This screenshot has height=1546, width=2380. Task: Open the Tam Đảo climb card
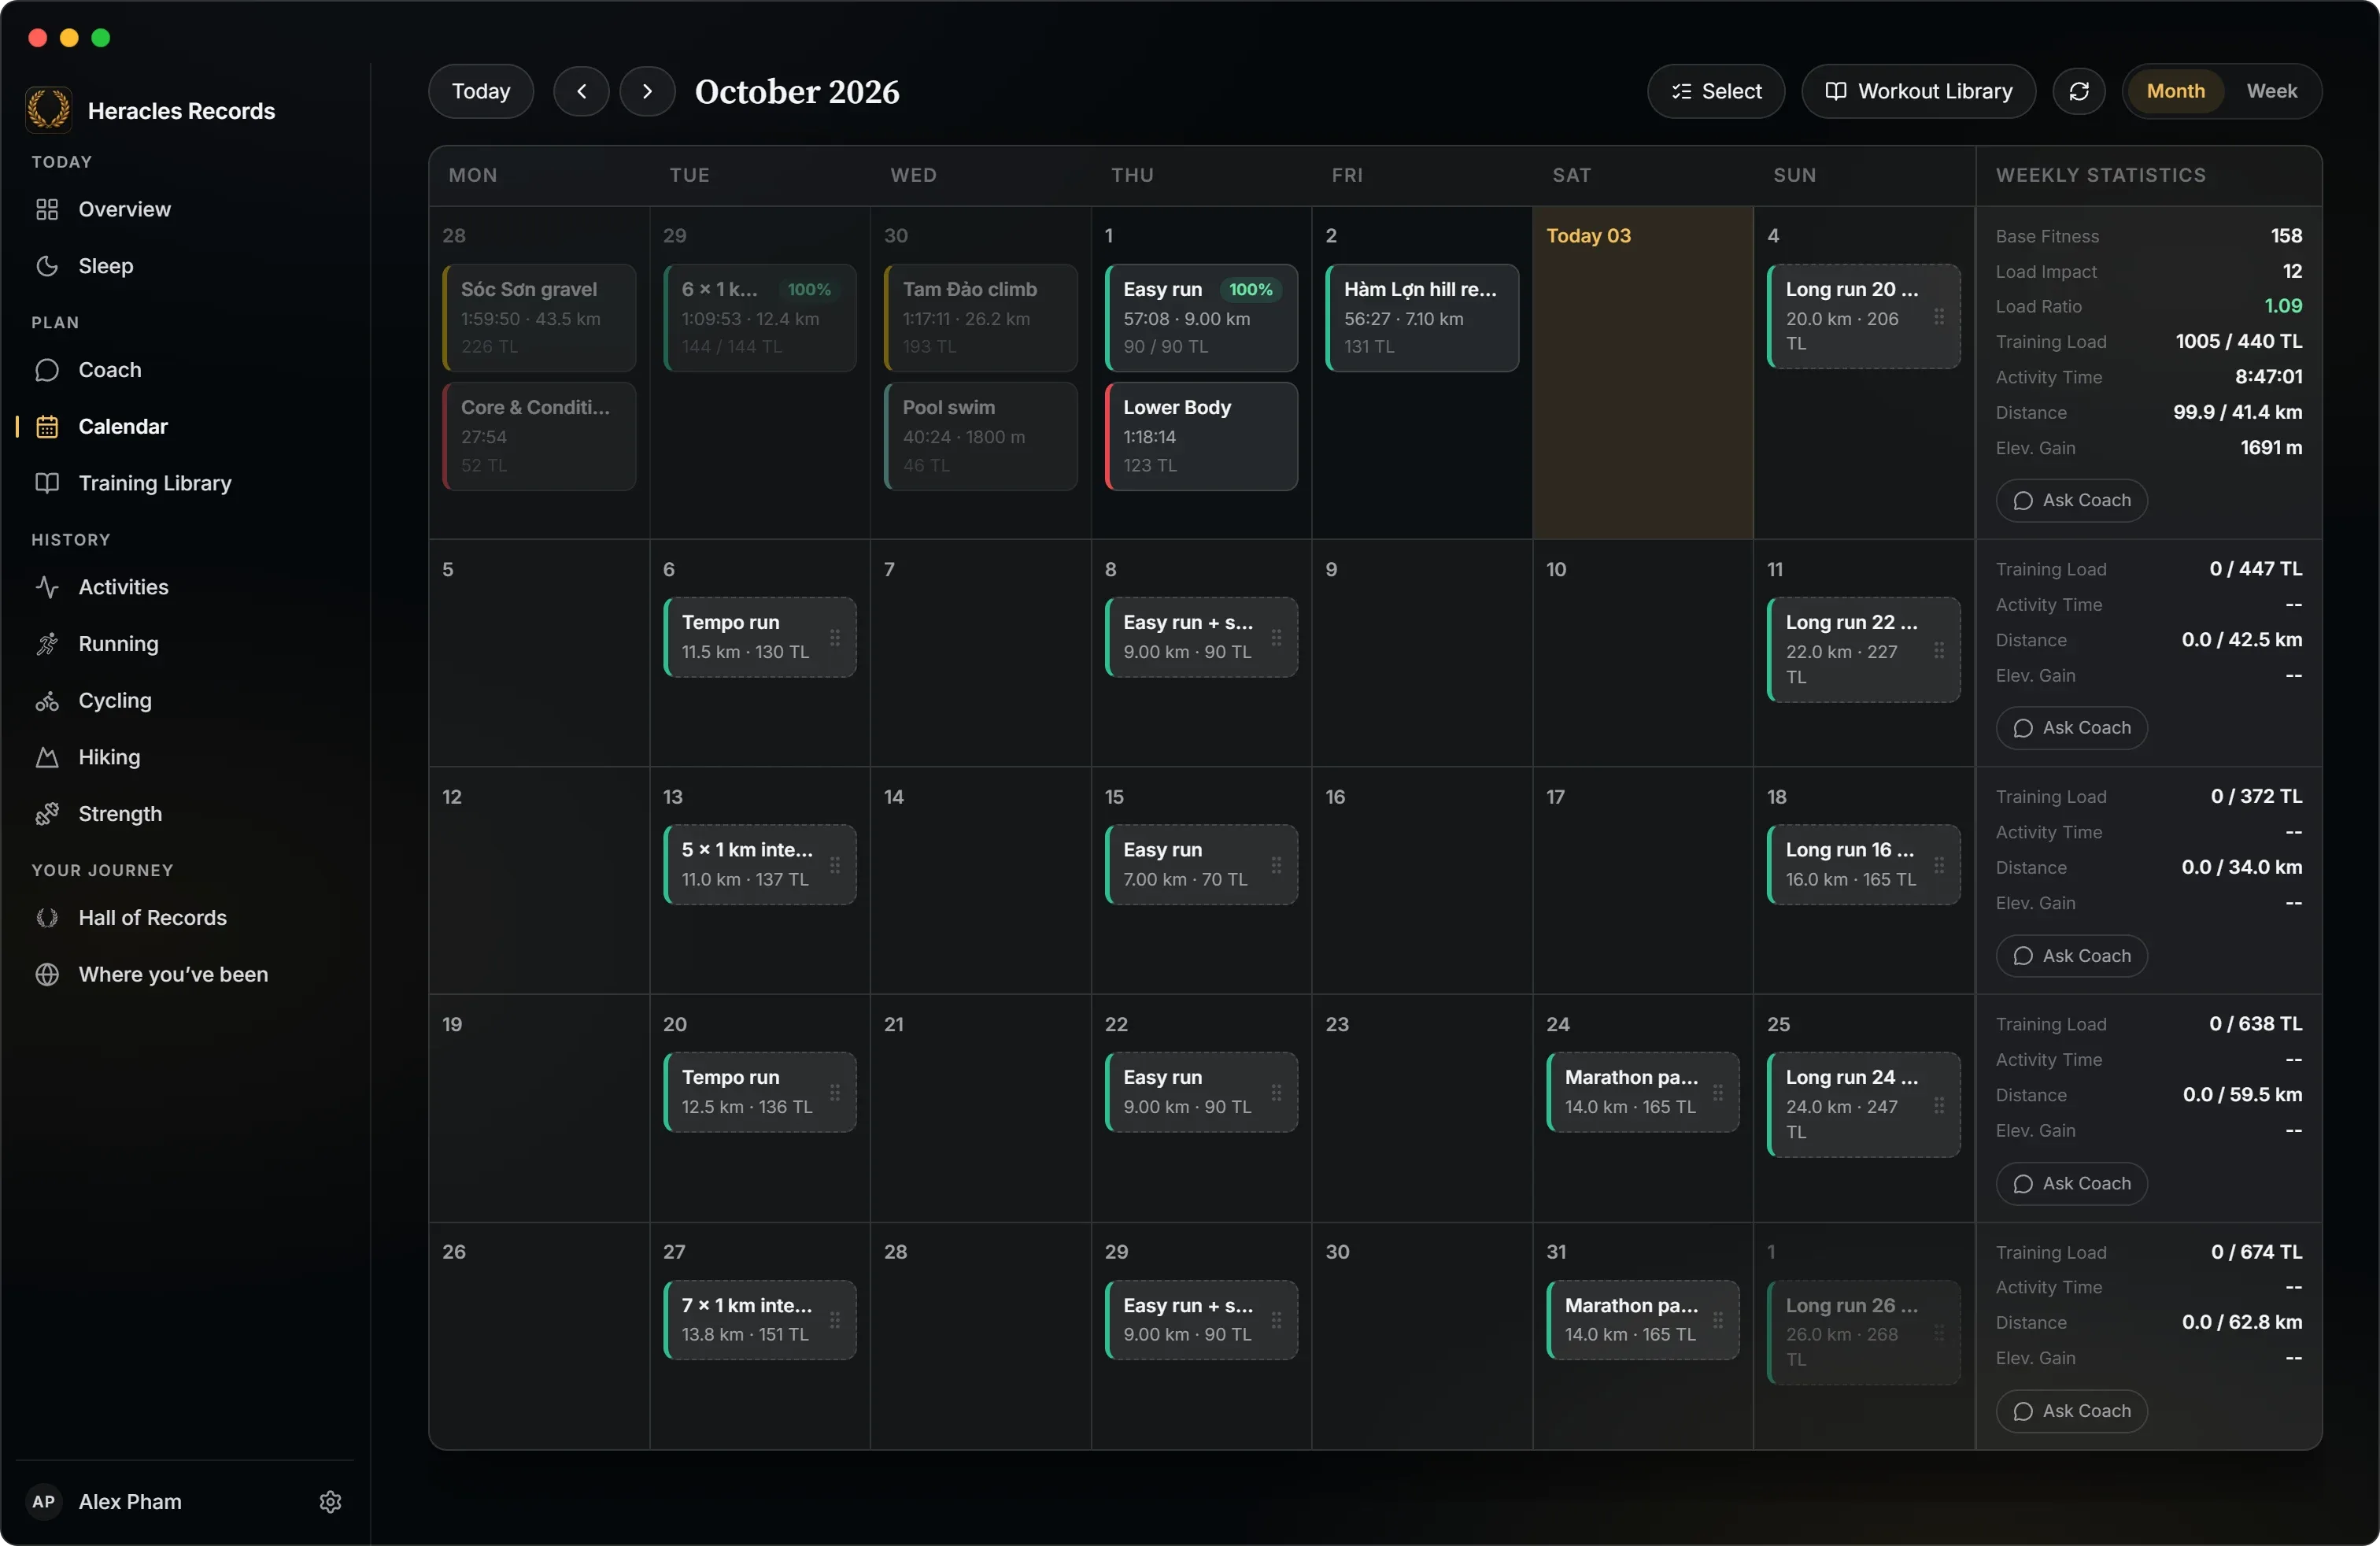pyautogui.click(x=980, y=318)
